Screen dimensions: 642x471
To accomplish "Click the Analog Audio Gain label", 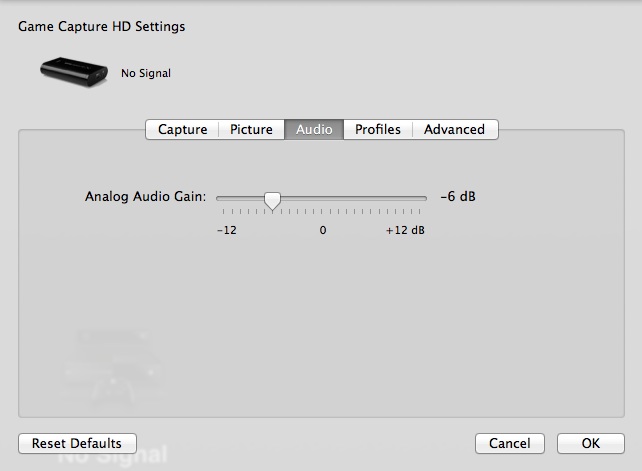I will [145, 196].
